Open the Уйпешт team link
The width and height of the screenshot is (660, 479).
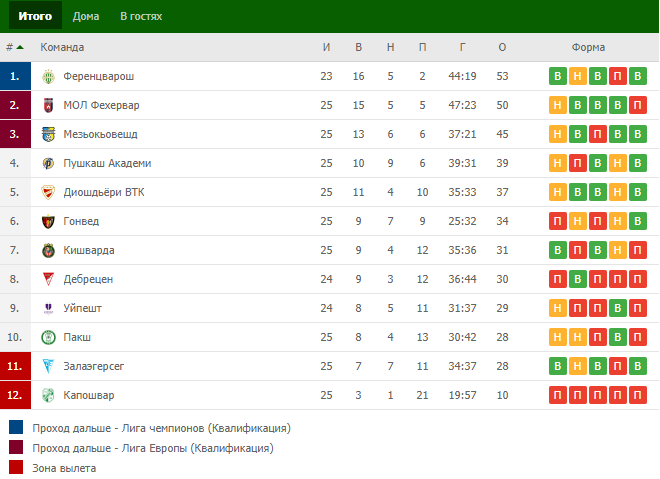point(82,308)
